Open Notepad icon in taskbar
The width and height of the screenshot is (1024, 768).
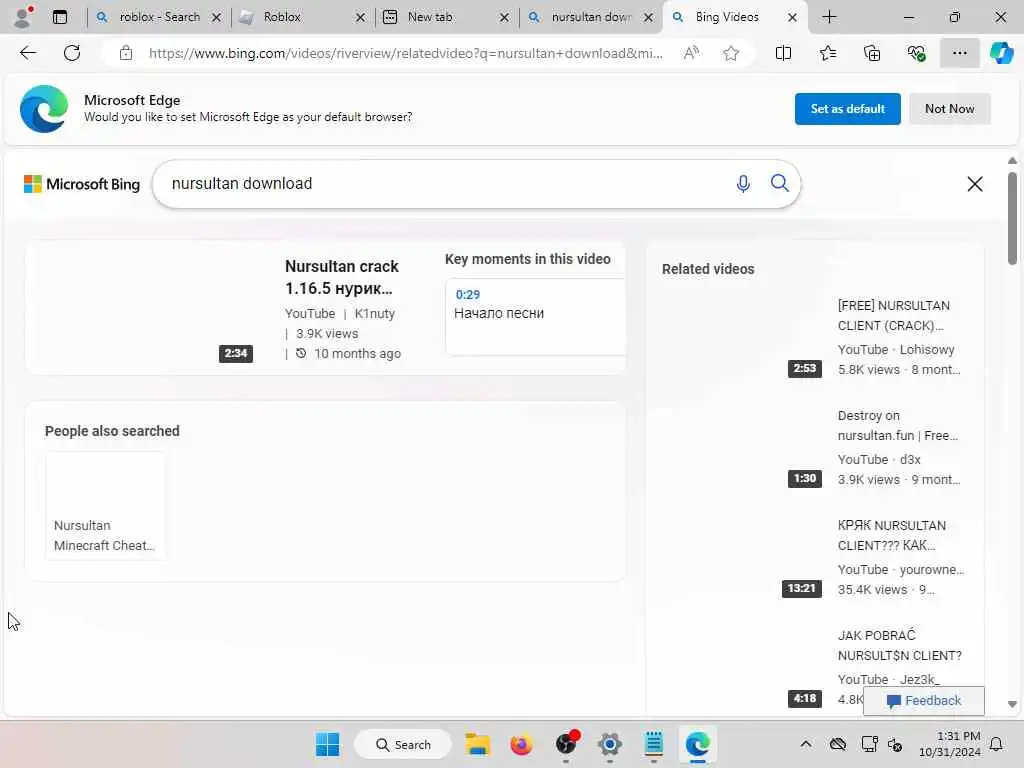(653, 744)
